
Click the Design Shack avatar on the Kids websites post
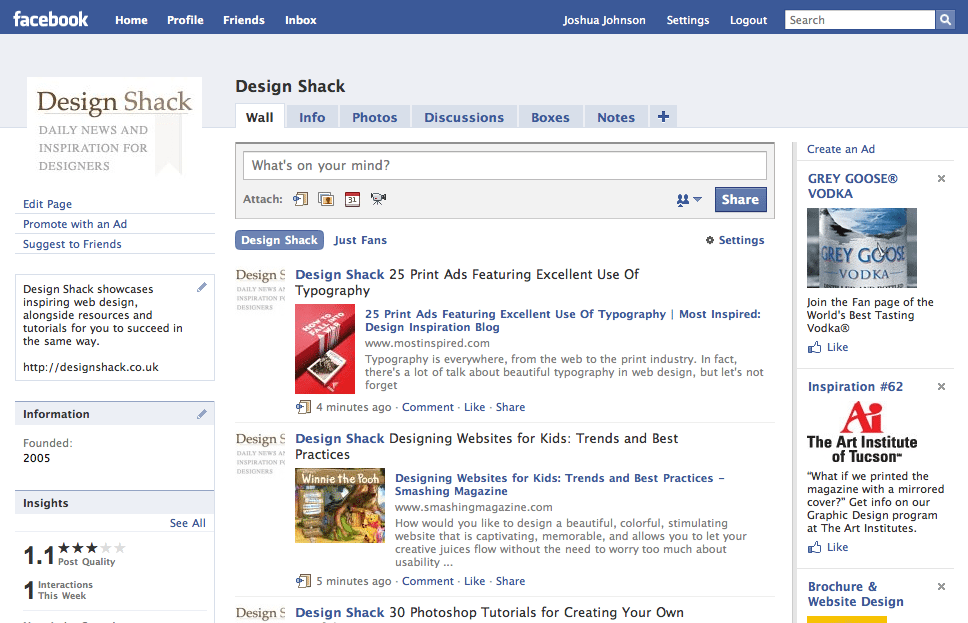261,453
